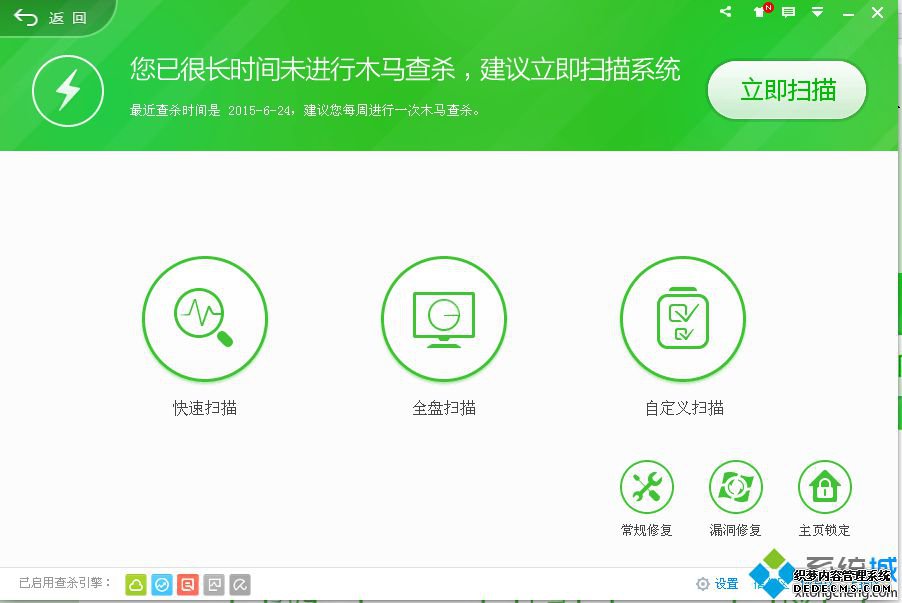
Task: Launch the 全盘扫描 full disk scan
Action: [444, 318]
